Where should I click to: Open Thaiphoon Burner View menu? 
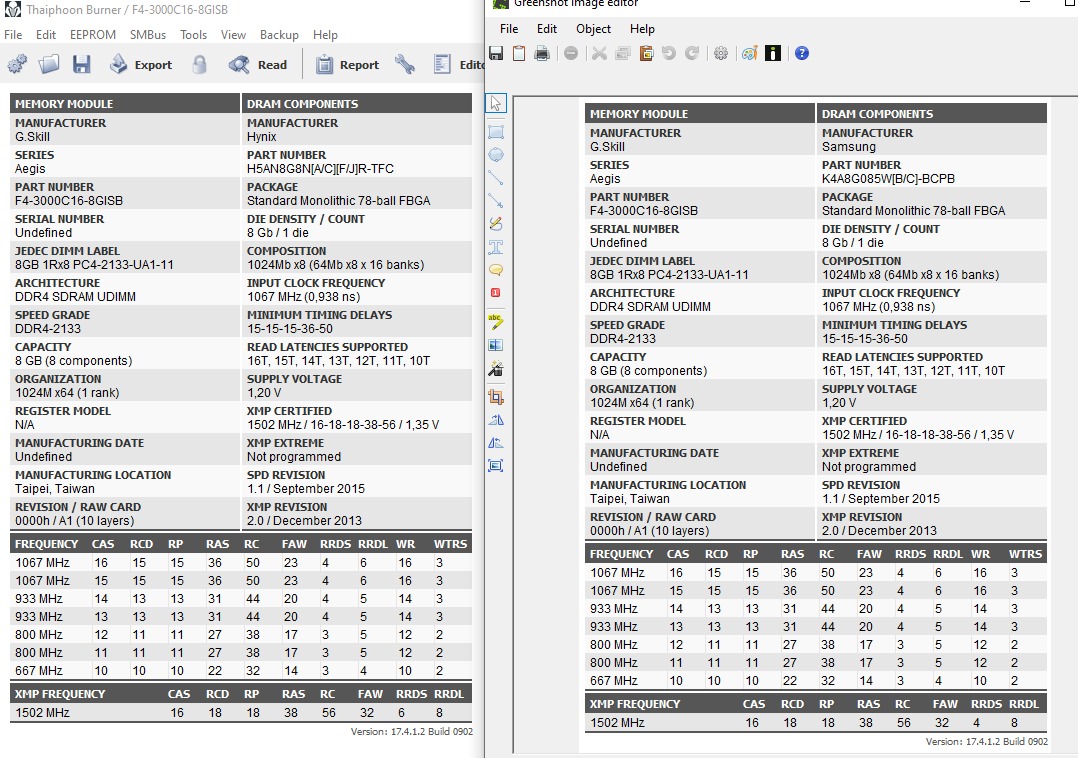[233, 34]
